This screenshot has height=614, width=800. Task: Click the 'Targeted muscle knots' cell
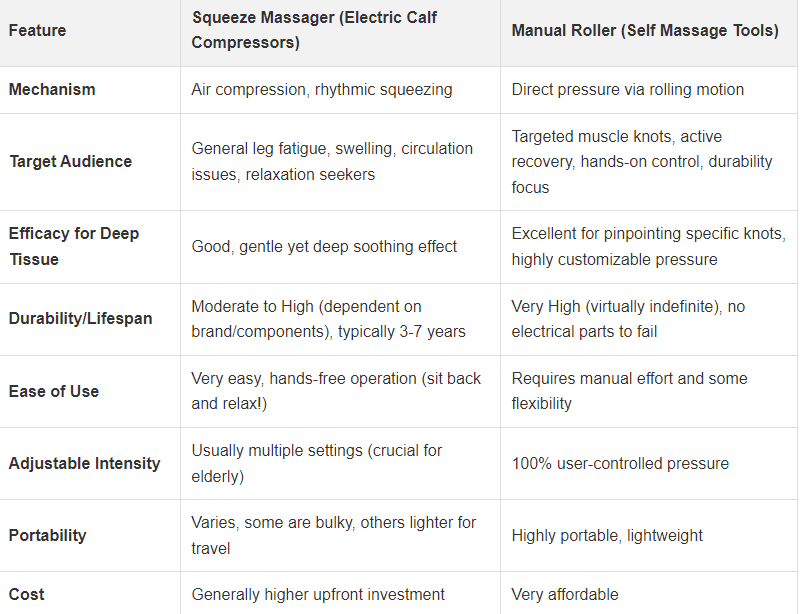(641, 161)
